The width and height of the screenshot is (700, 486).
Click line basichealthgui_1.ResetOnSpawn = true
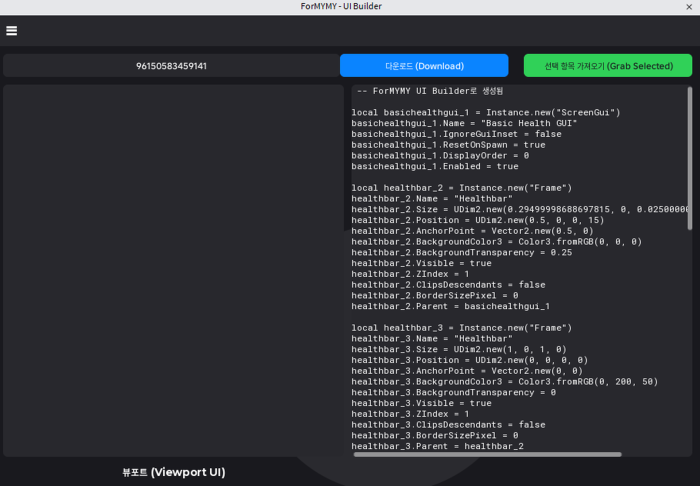tap(448, 145)
